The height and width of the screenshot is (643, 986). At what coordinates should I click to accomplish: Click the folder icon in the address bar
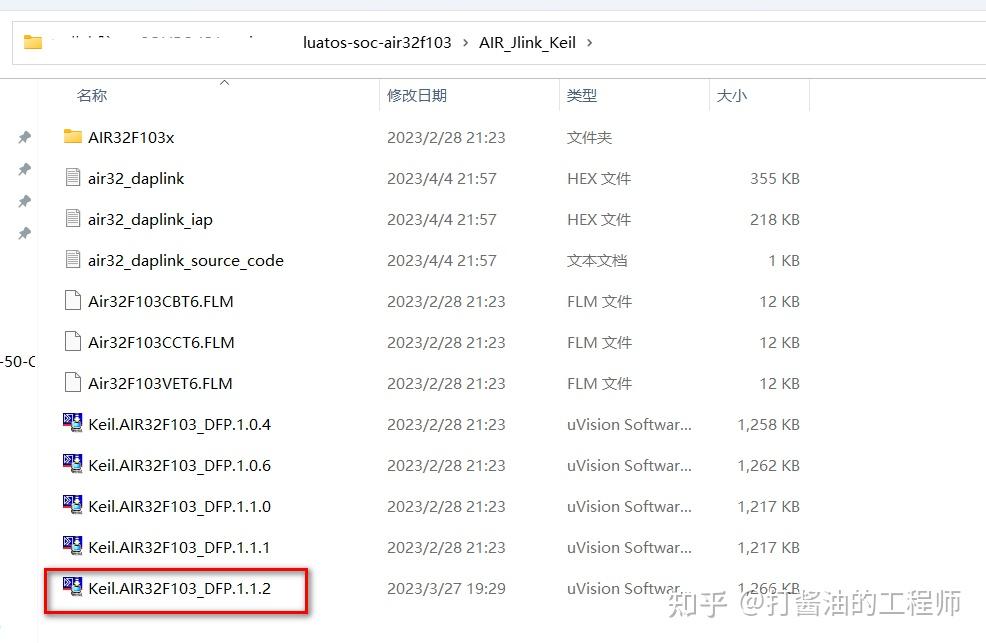click(x=33, y=42)
